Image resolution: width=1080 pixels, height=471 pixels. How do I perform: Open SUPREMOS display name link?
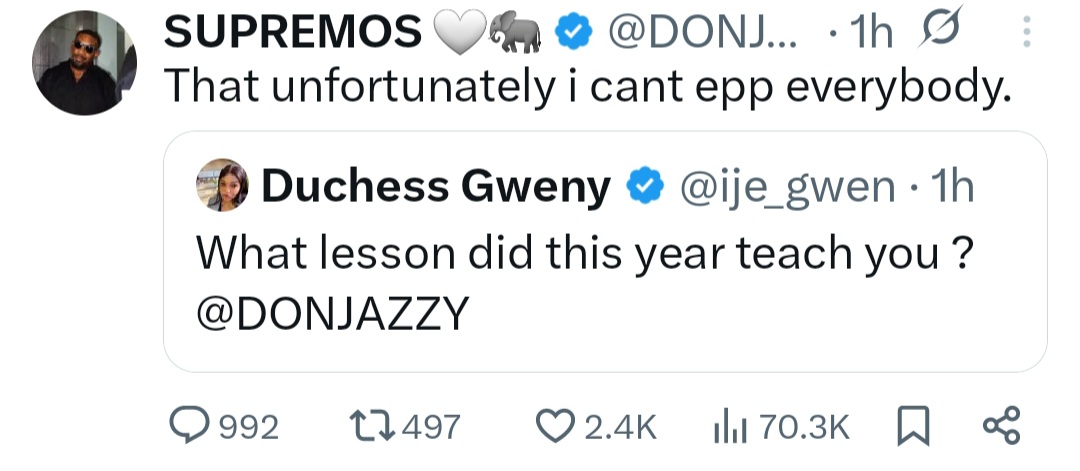click(292, 35)
